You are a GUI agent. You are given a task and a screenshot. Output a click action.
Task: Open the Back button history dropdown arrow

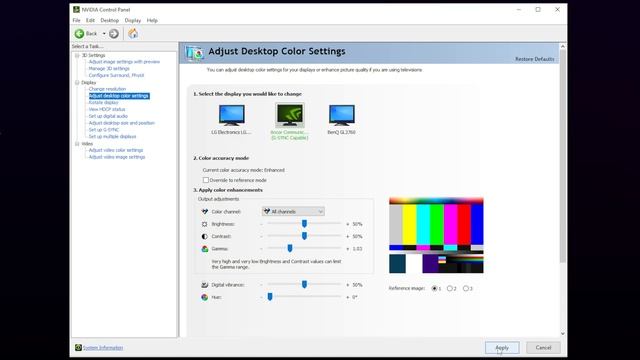tap(104, 33)
